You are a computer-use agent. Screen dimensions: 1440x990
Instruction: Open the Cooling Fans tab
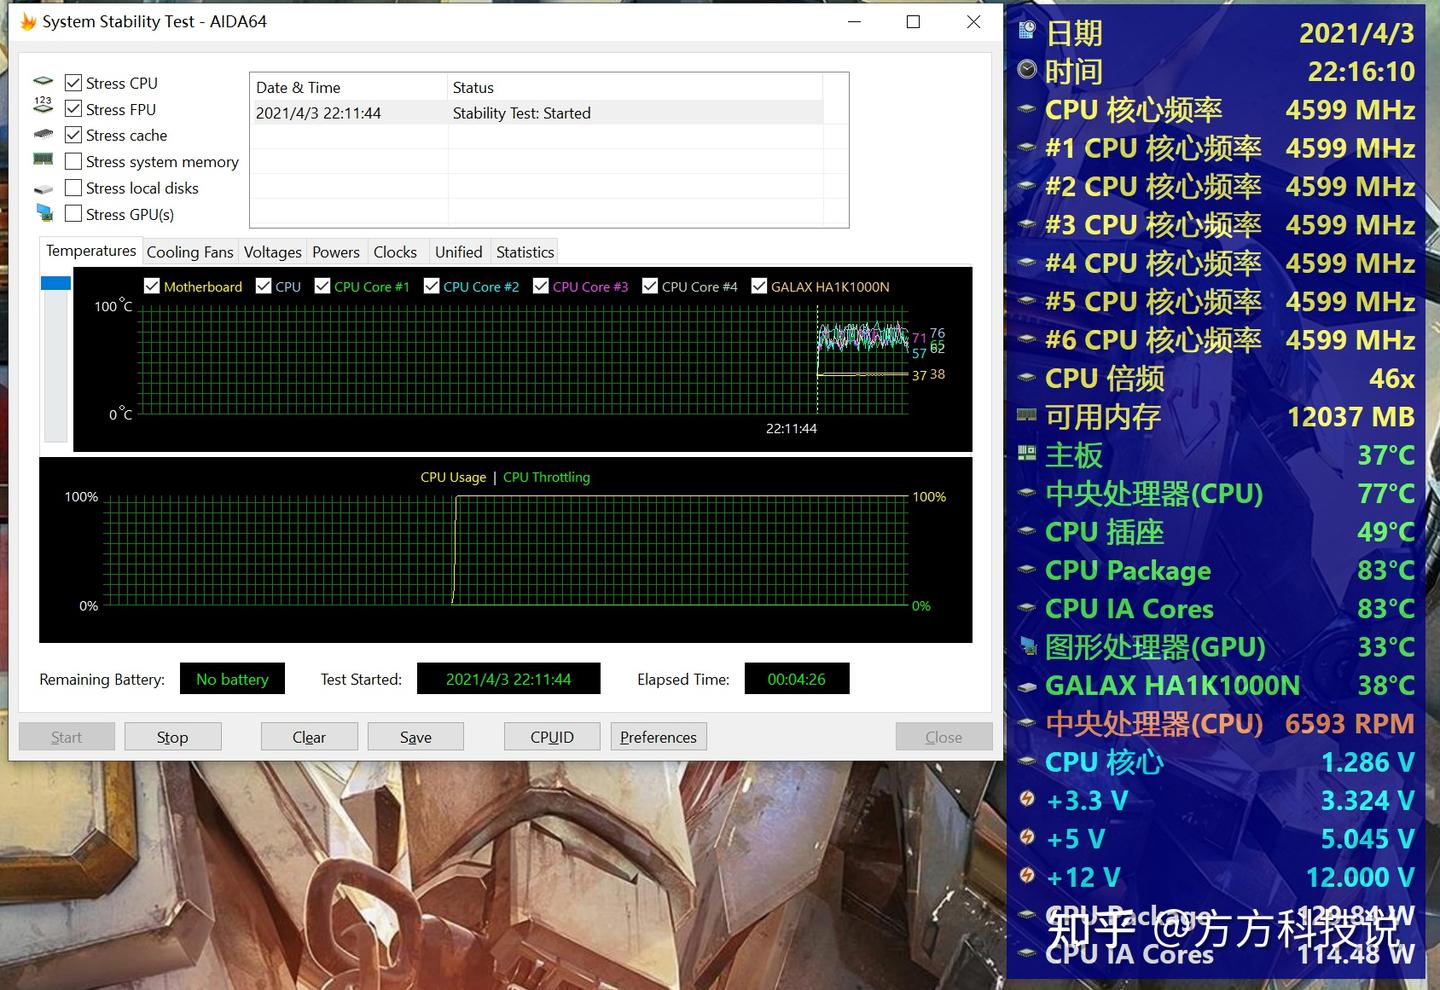click(189, 251)
